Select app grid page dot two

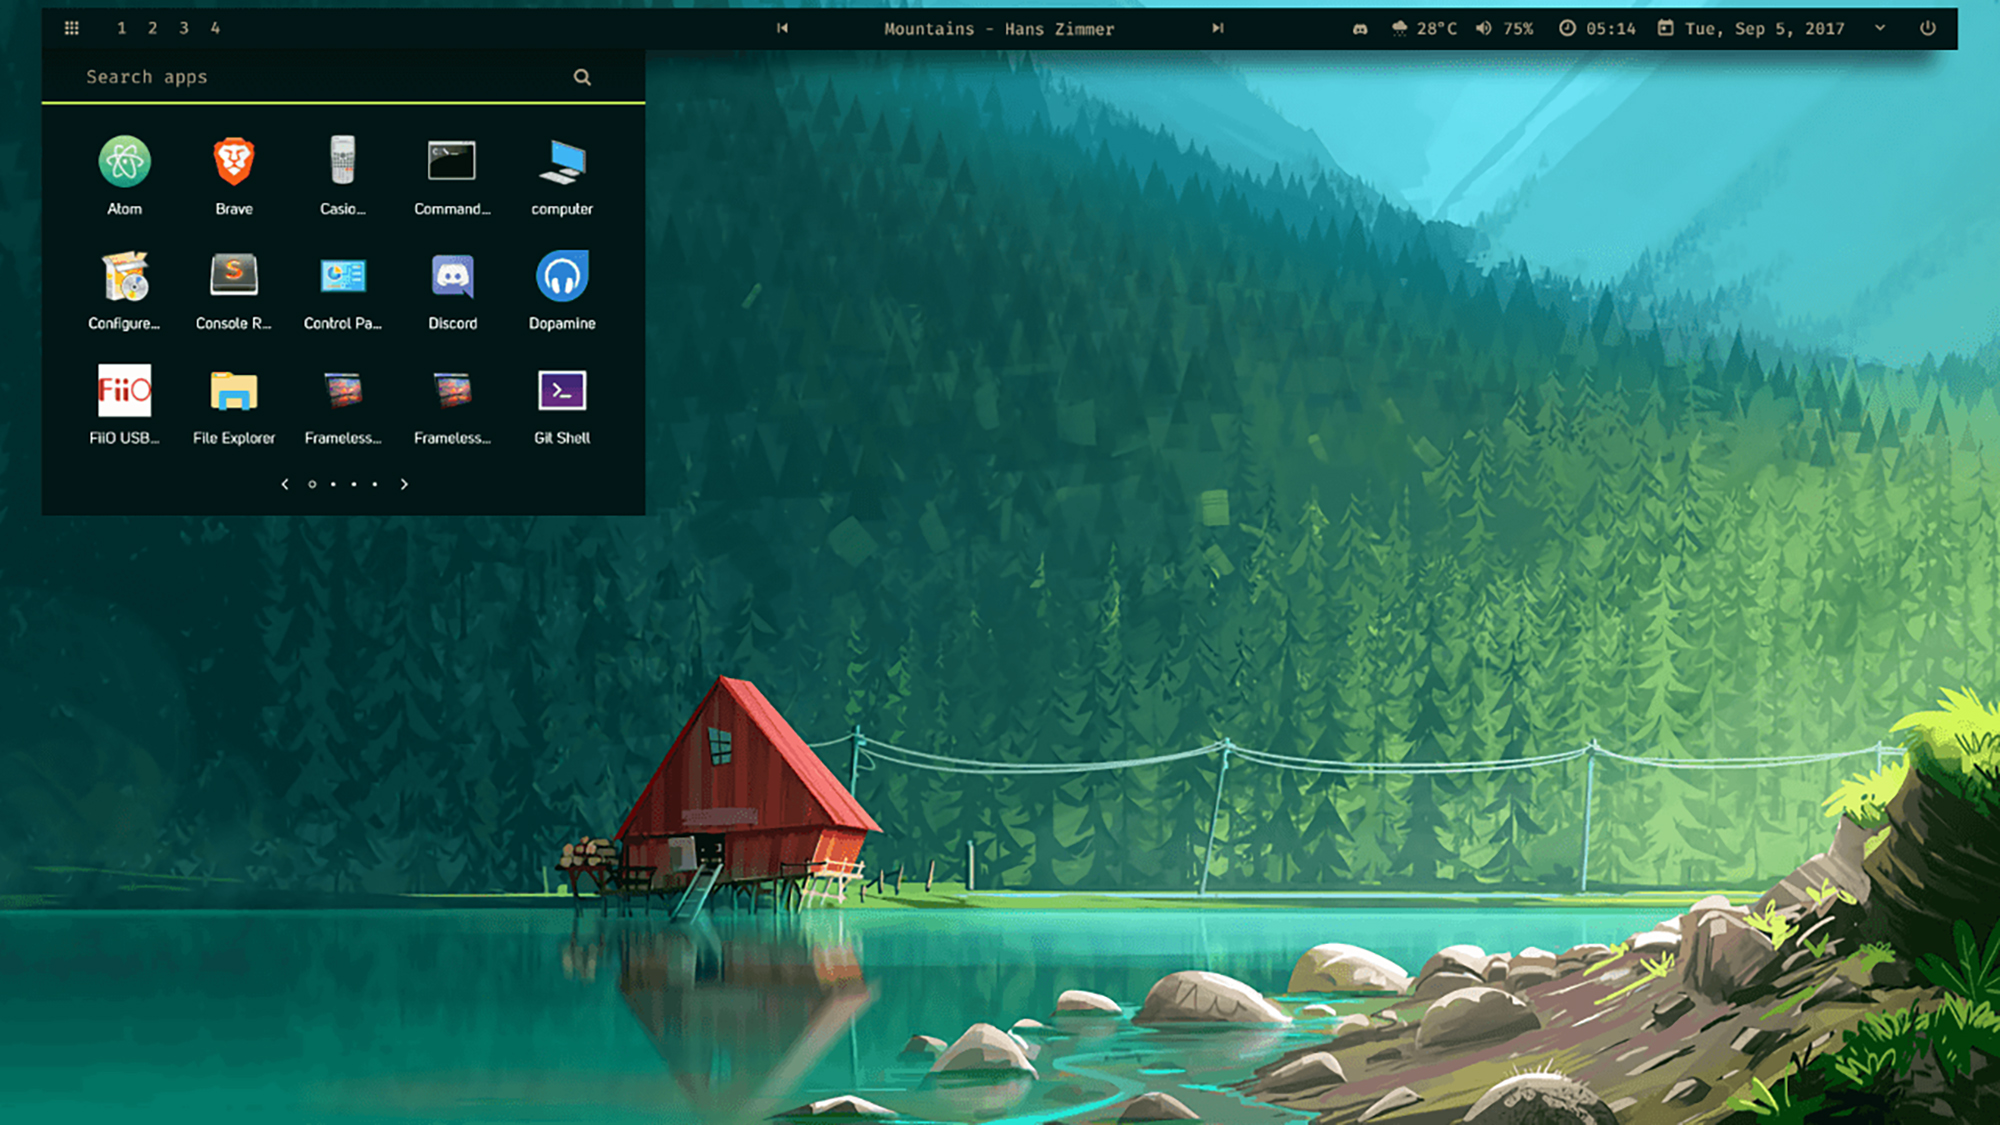332,484
